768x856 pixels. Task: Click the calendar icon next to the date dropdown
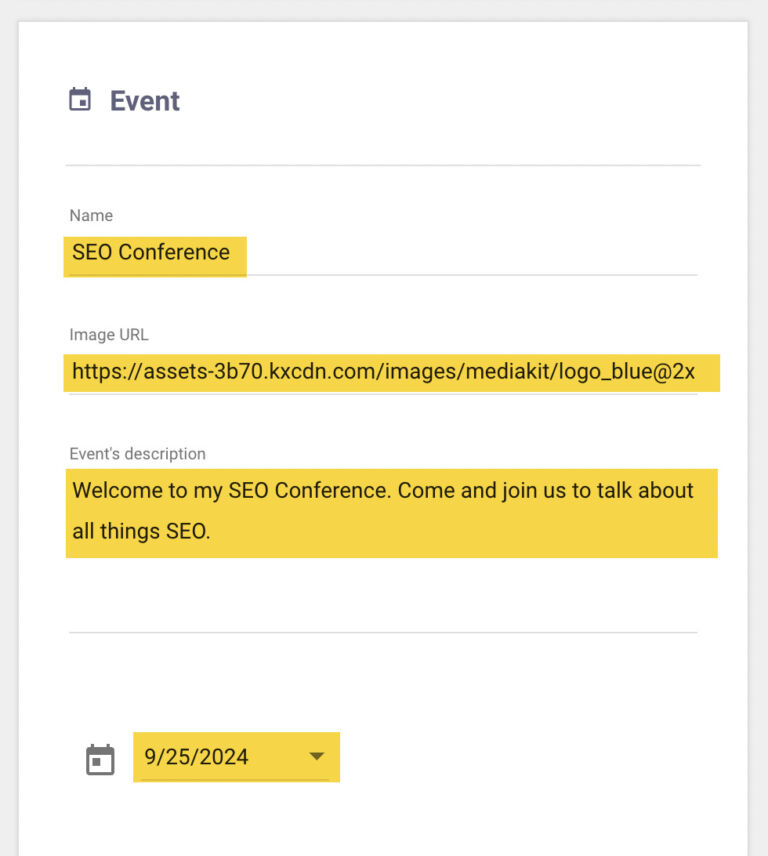pos(101,757)
